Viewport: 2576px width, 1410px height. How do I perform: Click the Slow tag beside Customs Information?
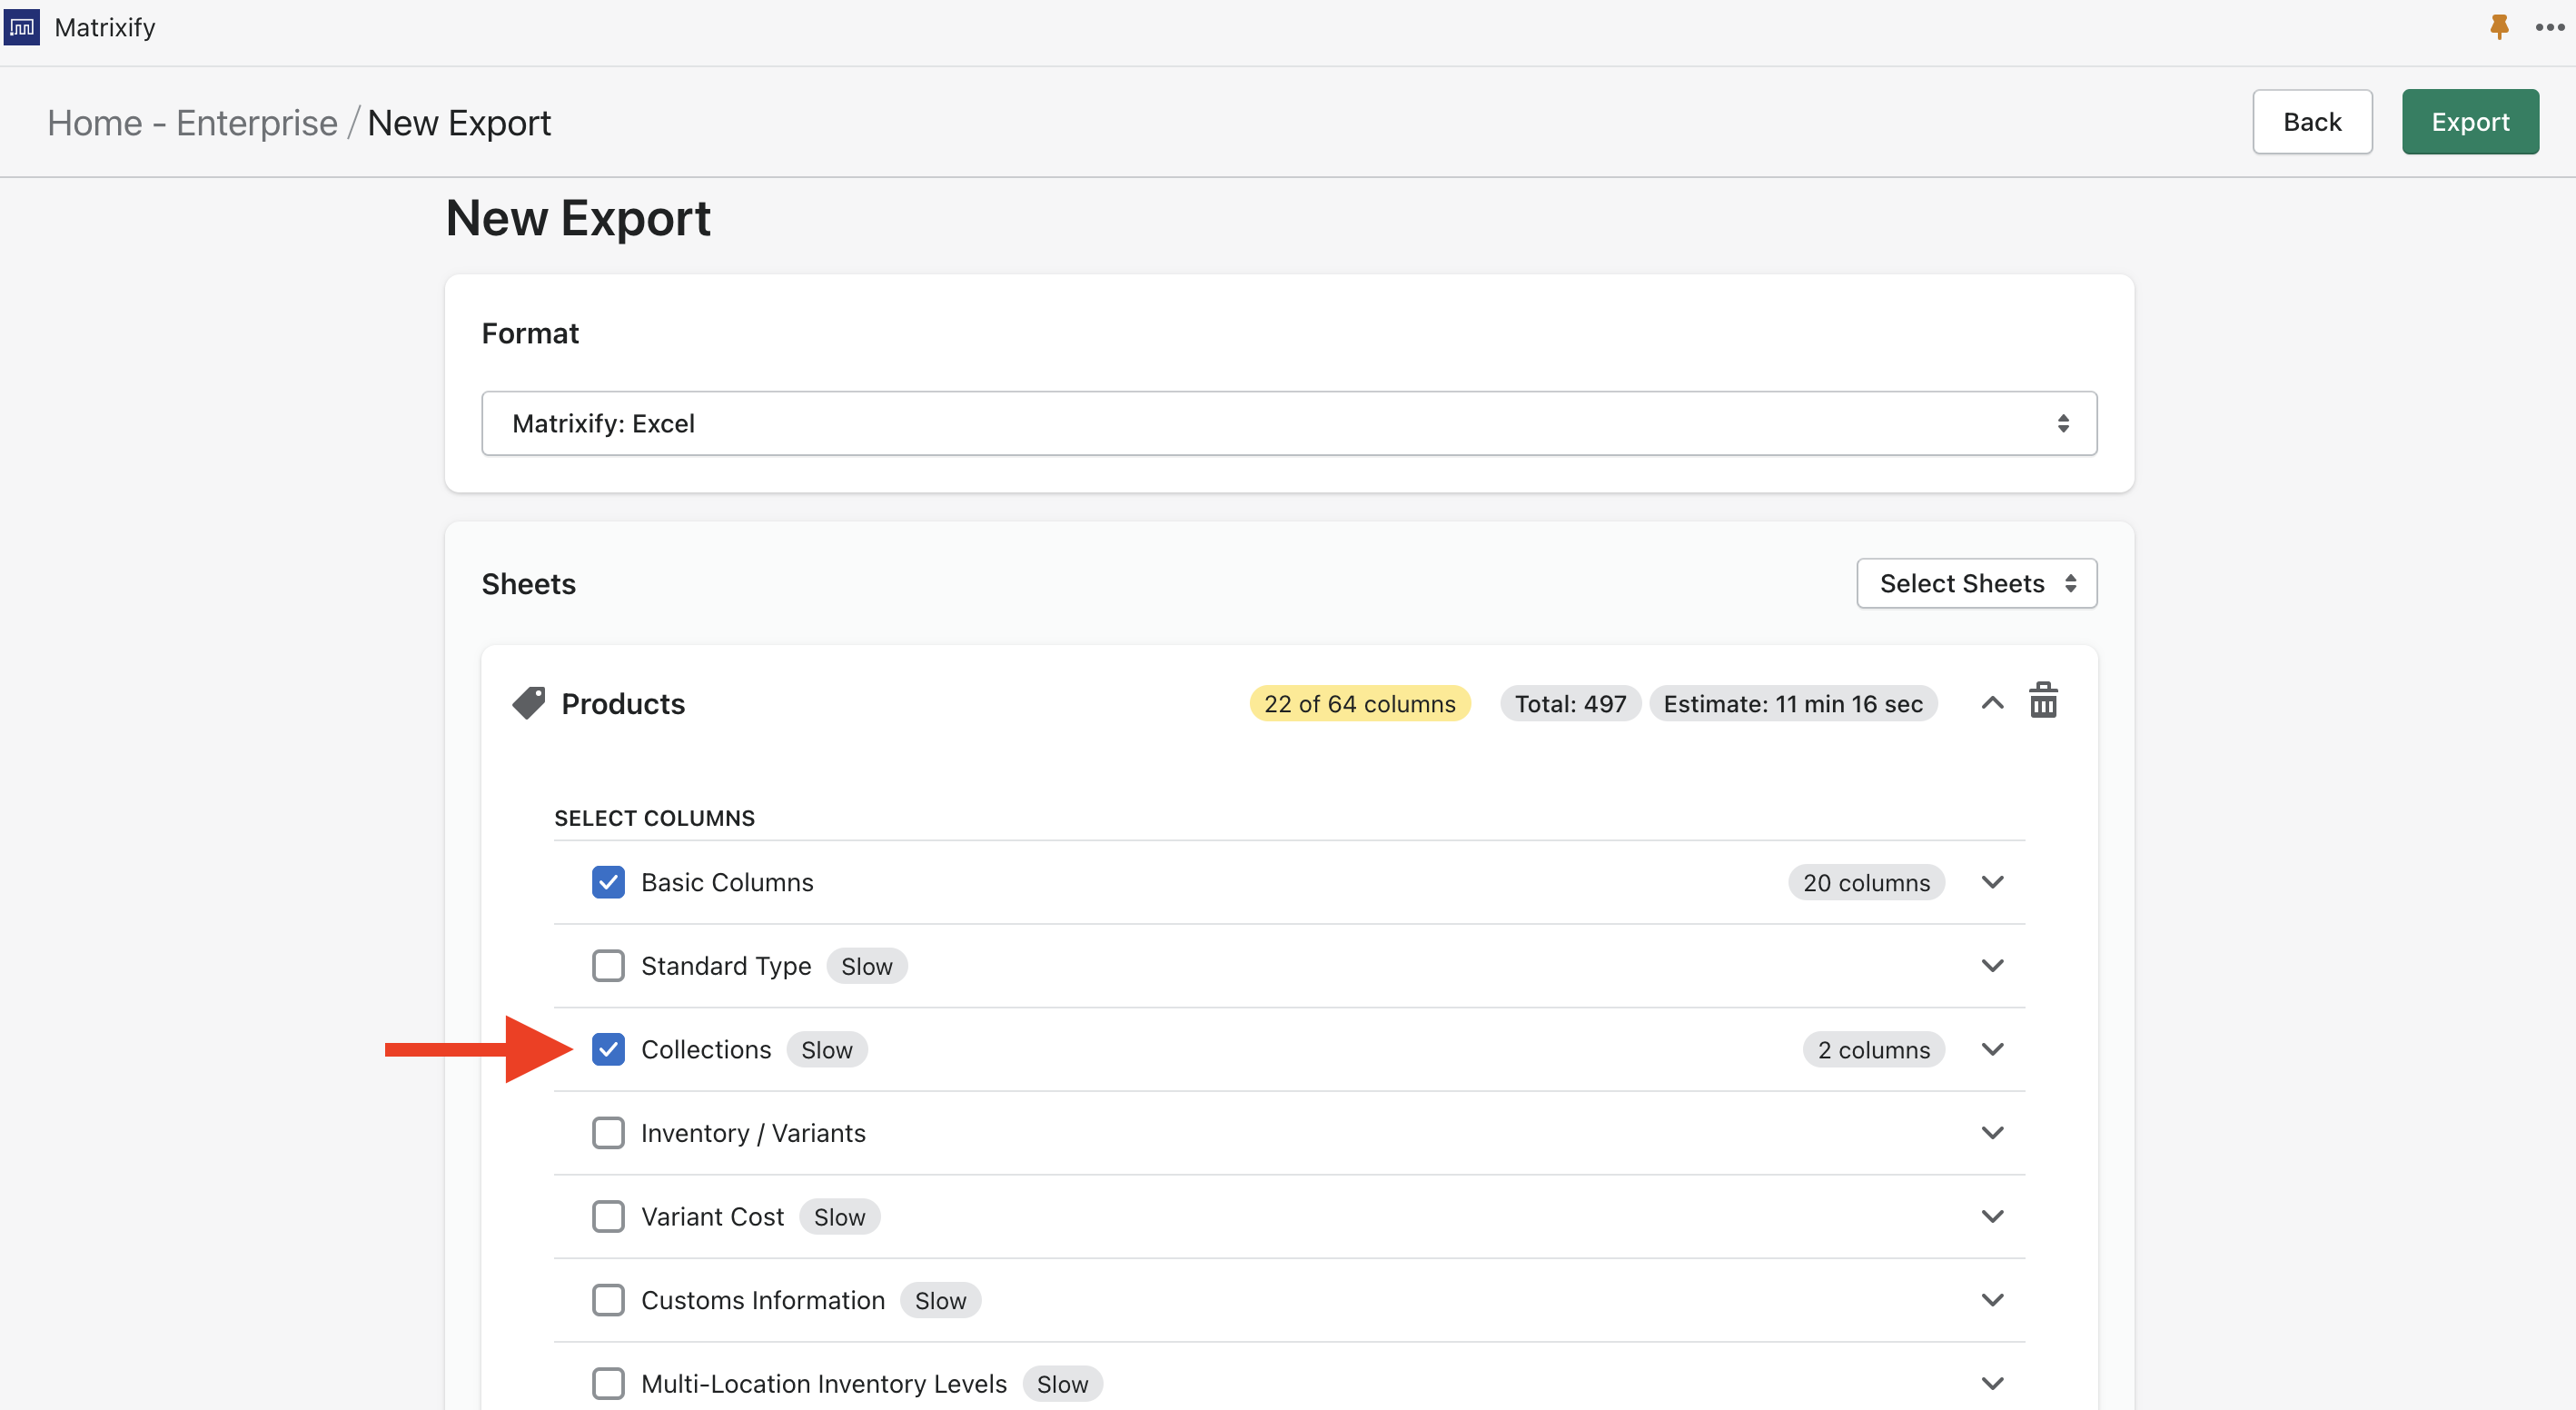tap(940, 1300)
